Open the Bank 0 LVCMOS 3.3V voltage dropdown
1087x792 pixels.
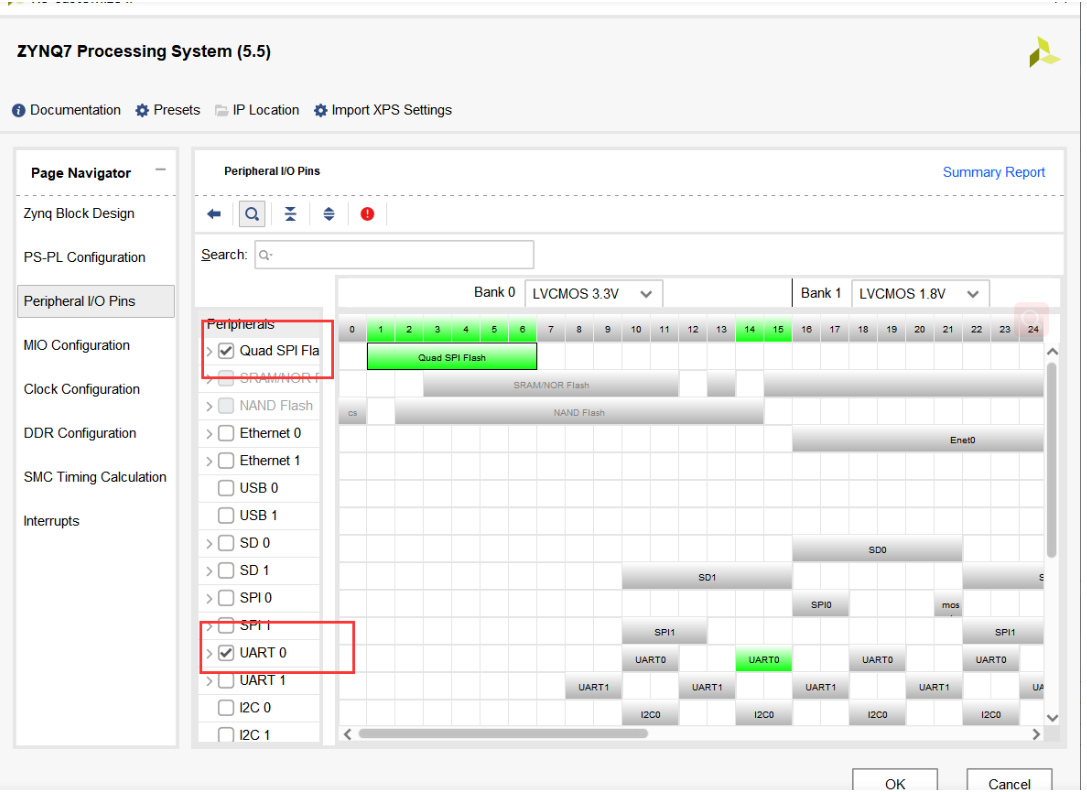646,293
